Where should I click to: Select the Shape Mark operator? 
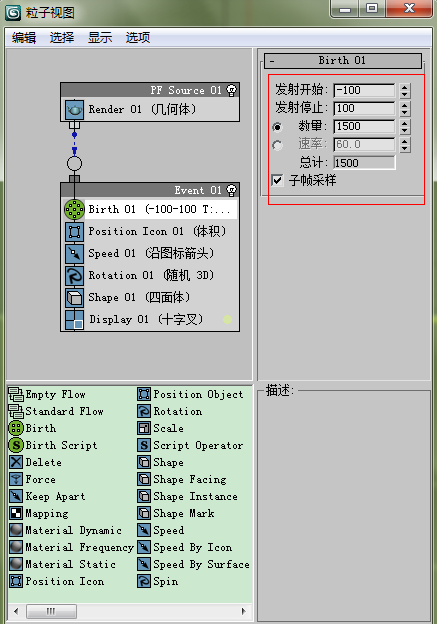176,513
